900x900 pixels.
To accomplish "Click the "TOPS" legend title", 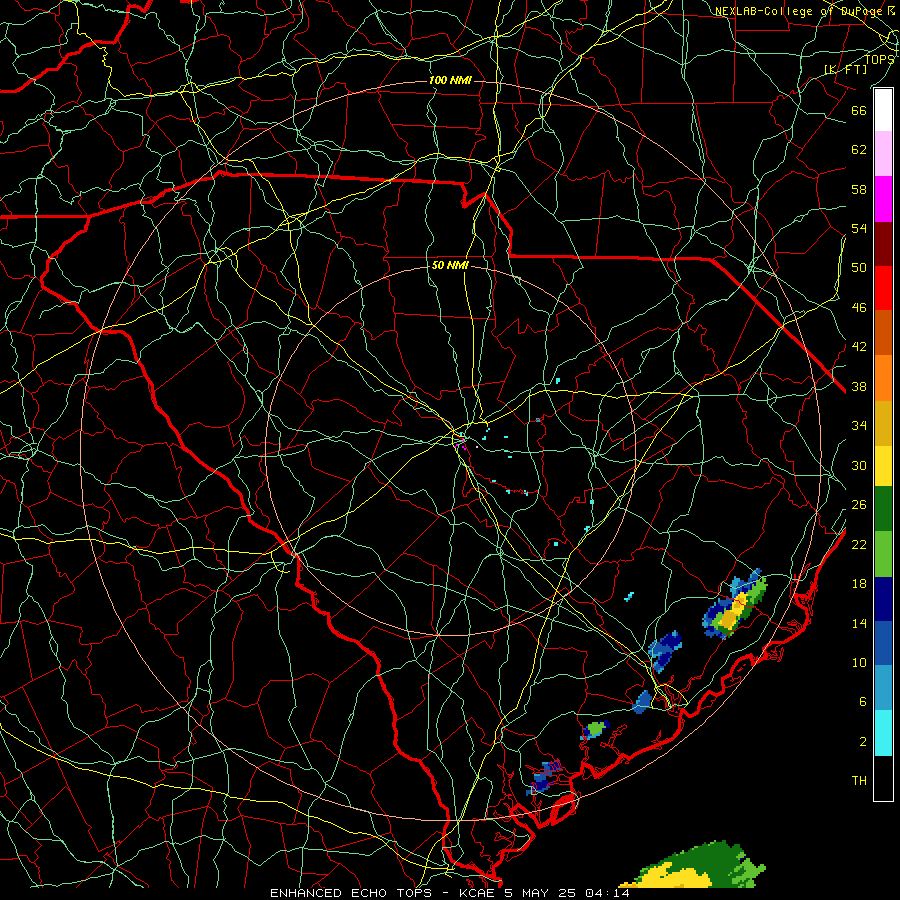I will (879, 59).
